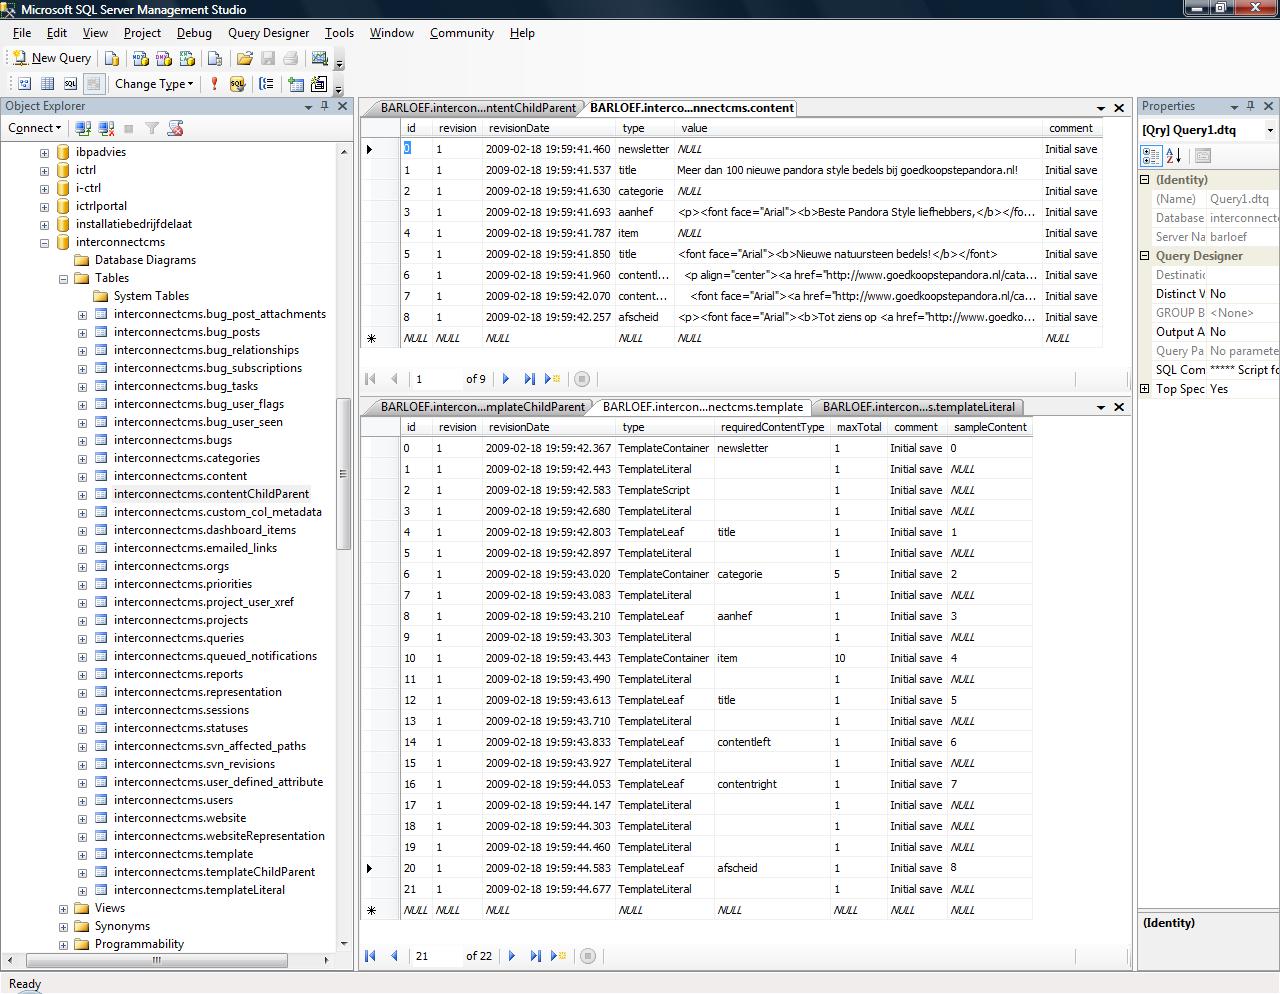Go to last row in content grid

click(530, 379)
